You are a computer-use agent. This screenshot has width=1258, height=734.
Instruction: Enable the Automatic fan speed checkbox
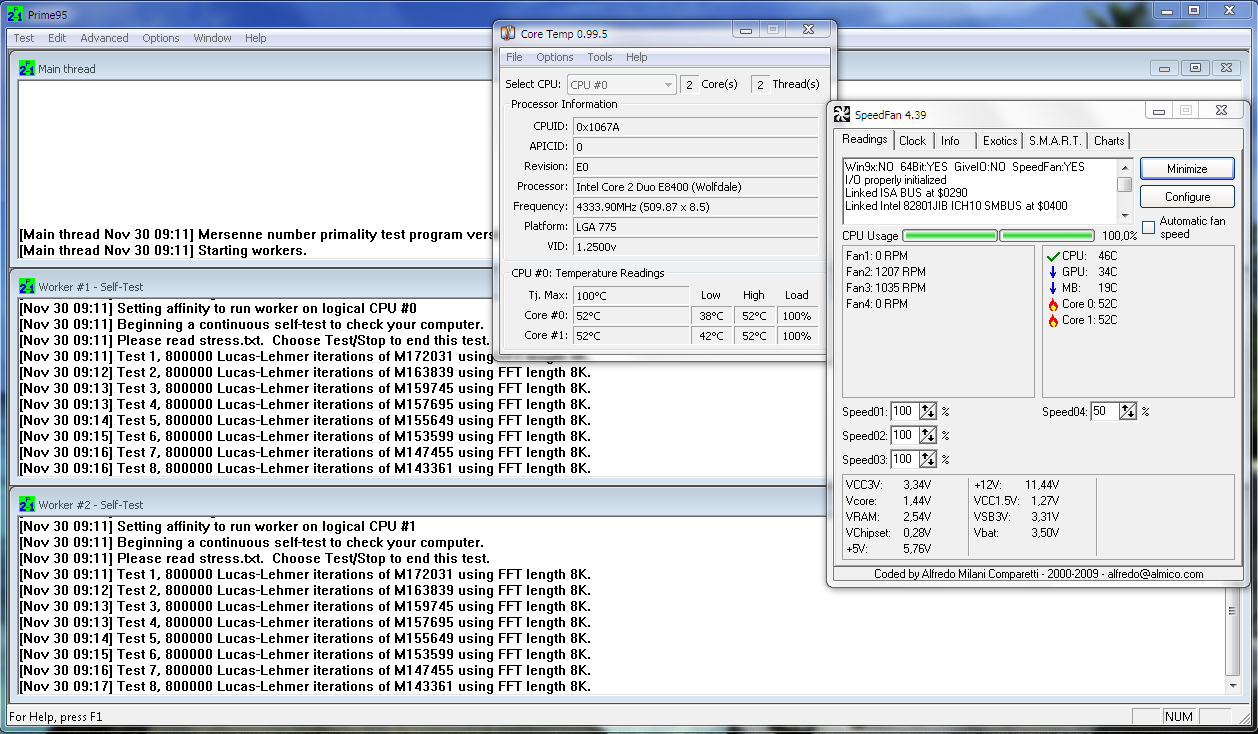click(1148, 227)
